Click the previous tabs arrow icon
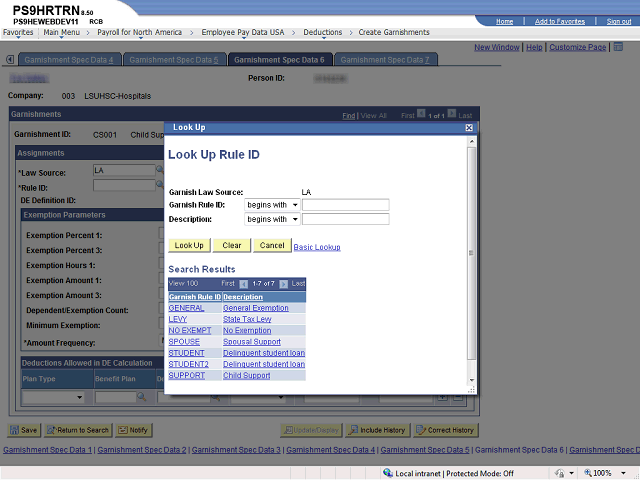640x480 pixels. click(x=10, y=60)
